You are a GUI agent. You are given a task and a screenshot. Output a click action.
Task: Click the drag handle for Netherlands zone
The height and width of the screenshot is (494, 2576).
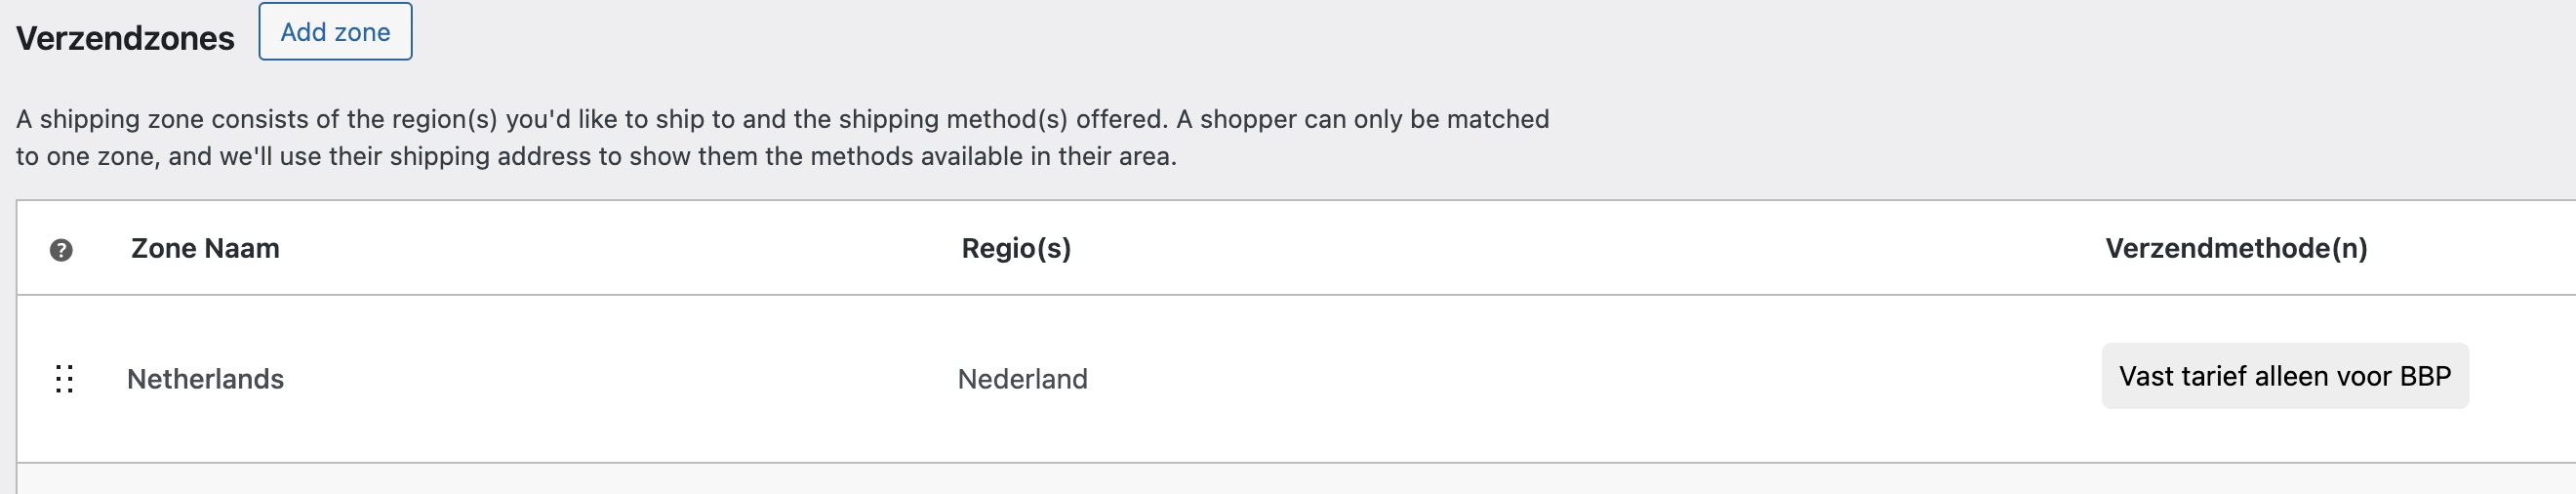coord(64,379)
